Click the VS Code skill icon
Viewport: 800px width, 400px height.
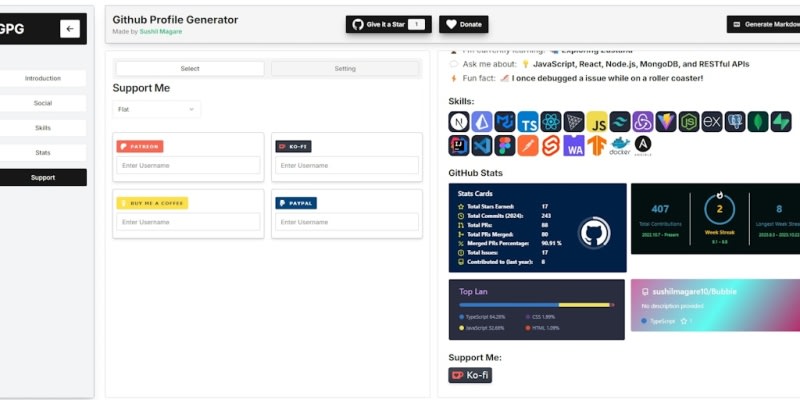point(482,145)
